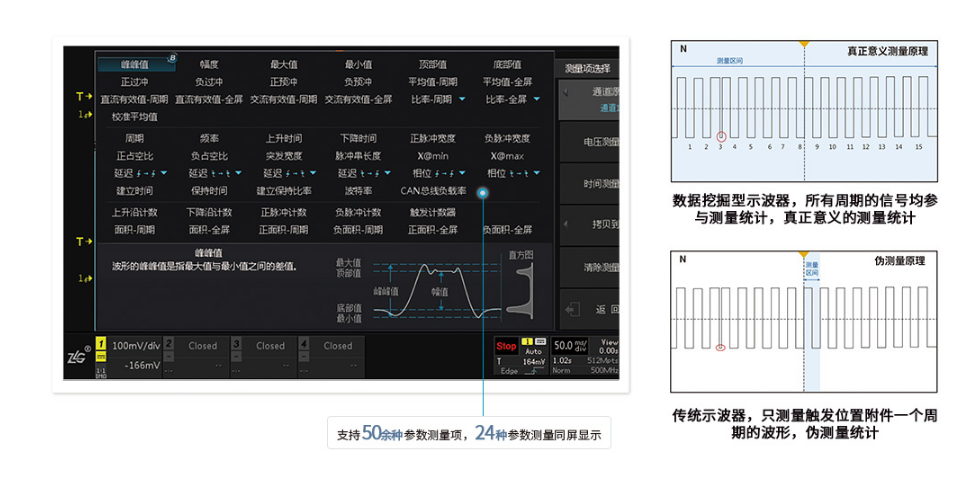The width and height of the screenshot is (973, 496).
Task: Select the 波特率 measurement item
Action: coord(358,191)
